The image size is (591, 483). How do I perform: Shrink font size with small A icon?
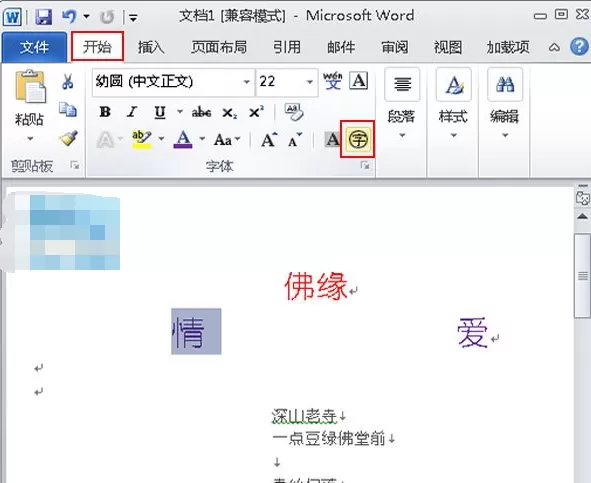pos(294,140)
